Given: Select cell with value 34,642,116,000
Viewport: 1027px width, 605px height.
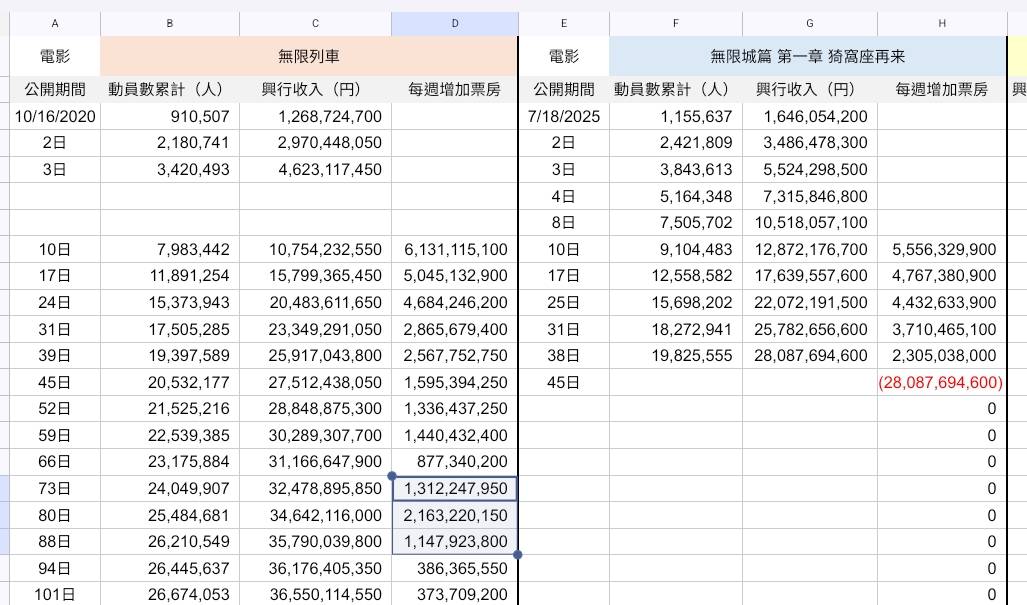Looking at the screenshot, I should point(315,515).
